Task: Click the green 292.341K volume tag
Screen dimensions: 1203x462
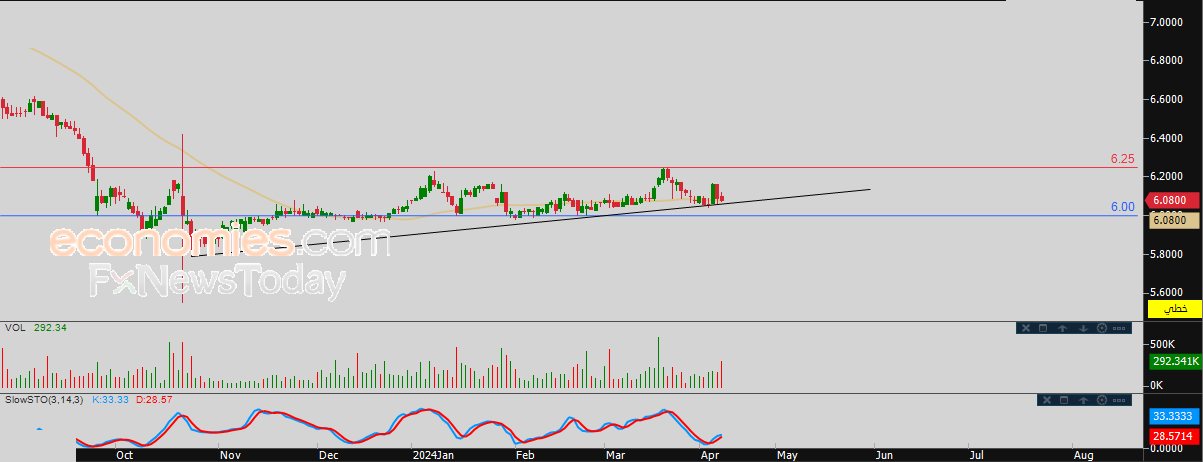Action: click(1174, 361)
